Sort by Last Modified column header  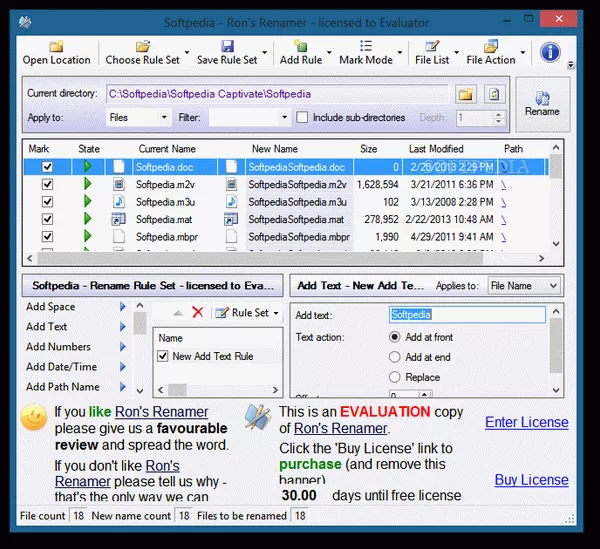[436, 149]
